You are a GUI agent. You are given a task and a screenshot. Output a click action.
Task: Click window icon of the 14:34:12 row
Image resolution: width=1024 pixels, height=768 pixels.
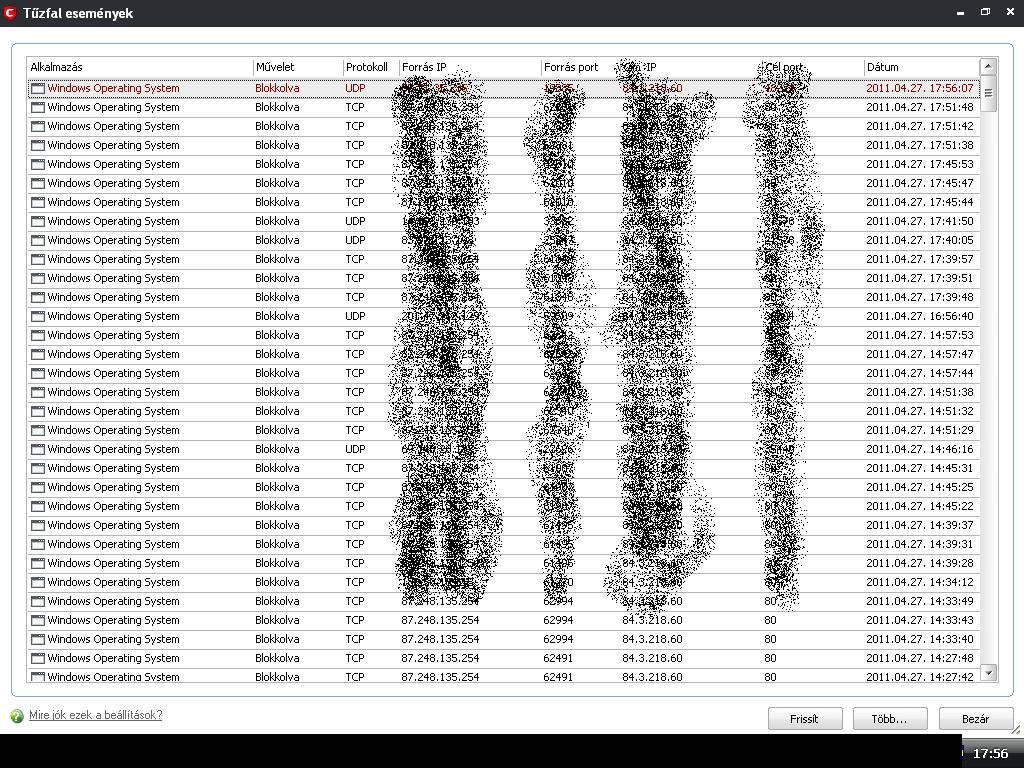pyautogui.click(x=38, y=582)
